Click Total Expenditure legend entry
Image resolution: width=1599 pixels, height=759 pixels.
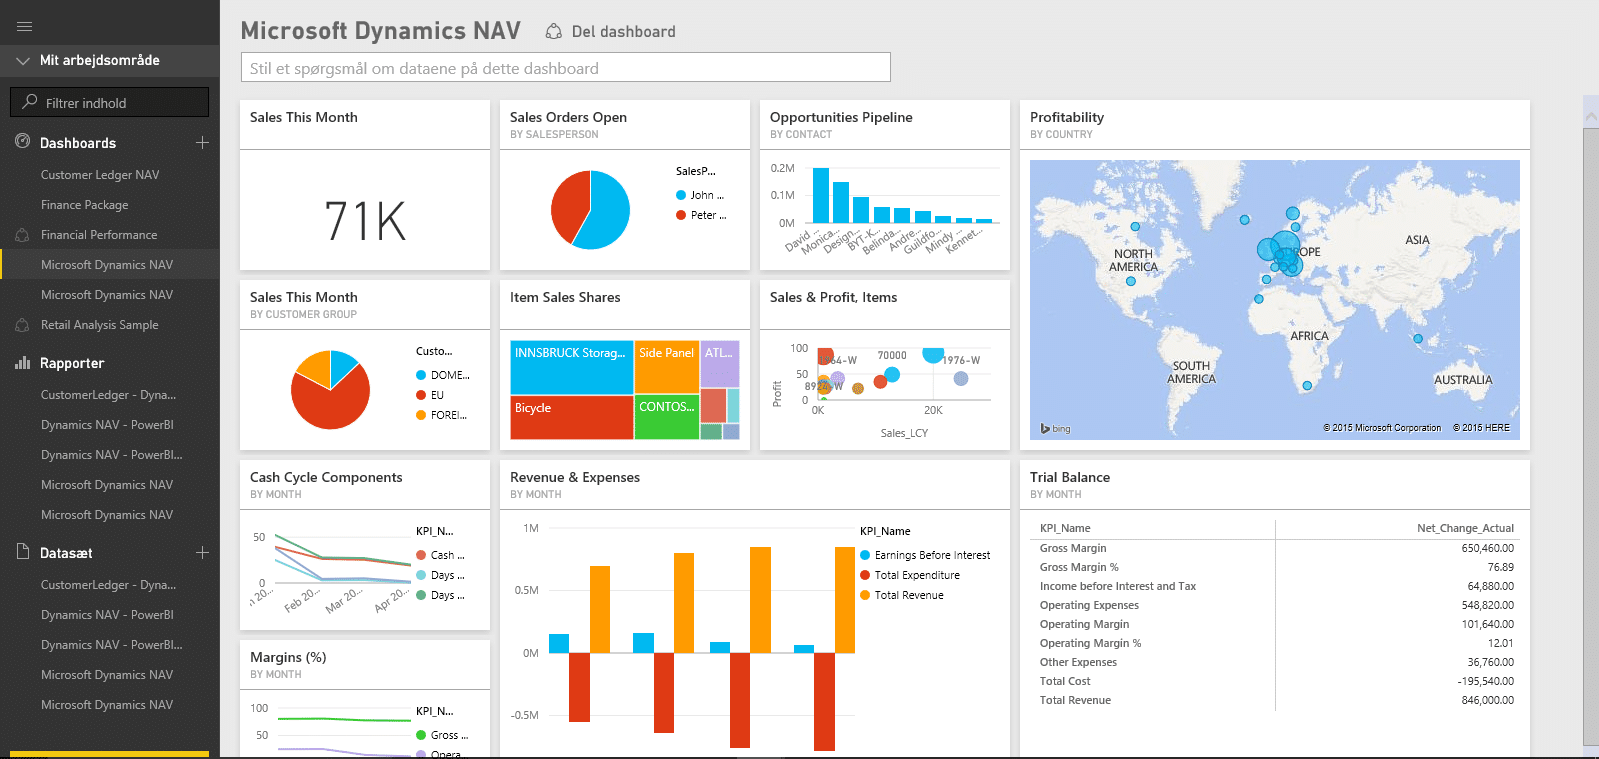(910, 575)
